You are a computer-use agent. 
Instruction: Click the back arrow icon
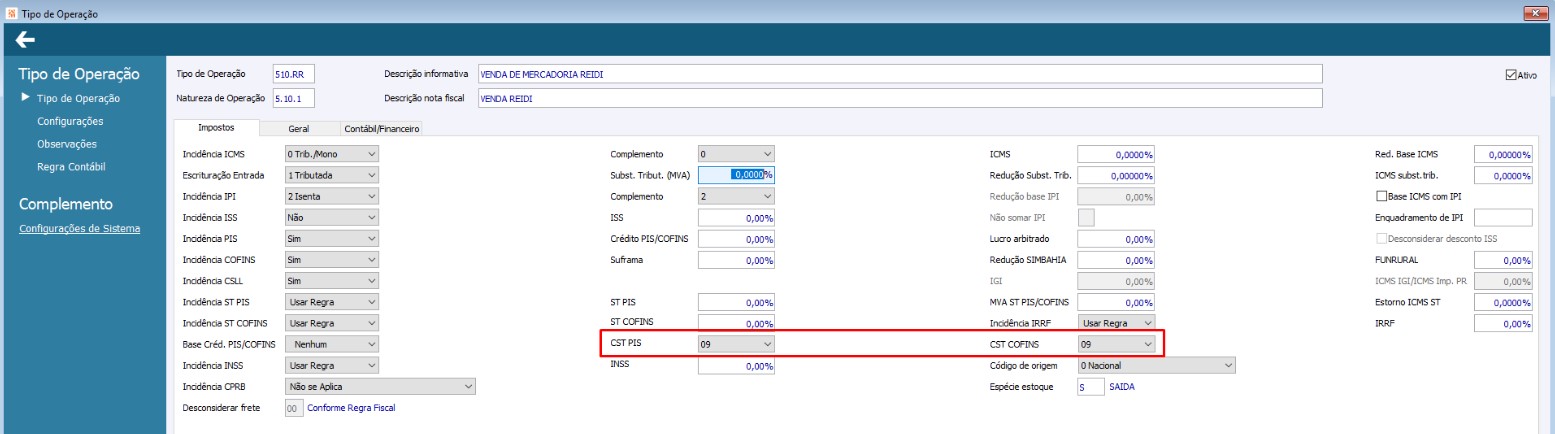coord(25,40)
